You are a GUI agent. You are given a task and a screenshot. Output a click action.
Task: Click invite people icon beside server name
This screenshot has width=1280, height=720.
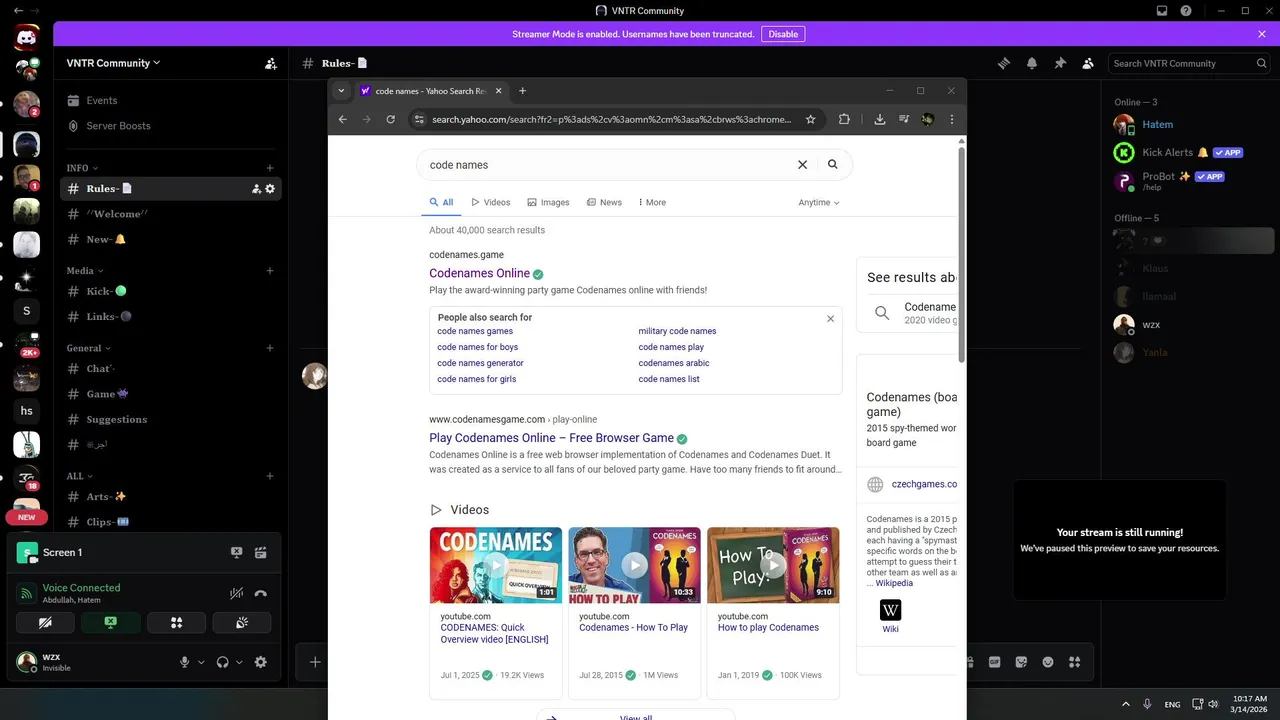click(270, 63)
